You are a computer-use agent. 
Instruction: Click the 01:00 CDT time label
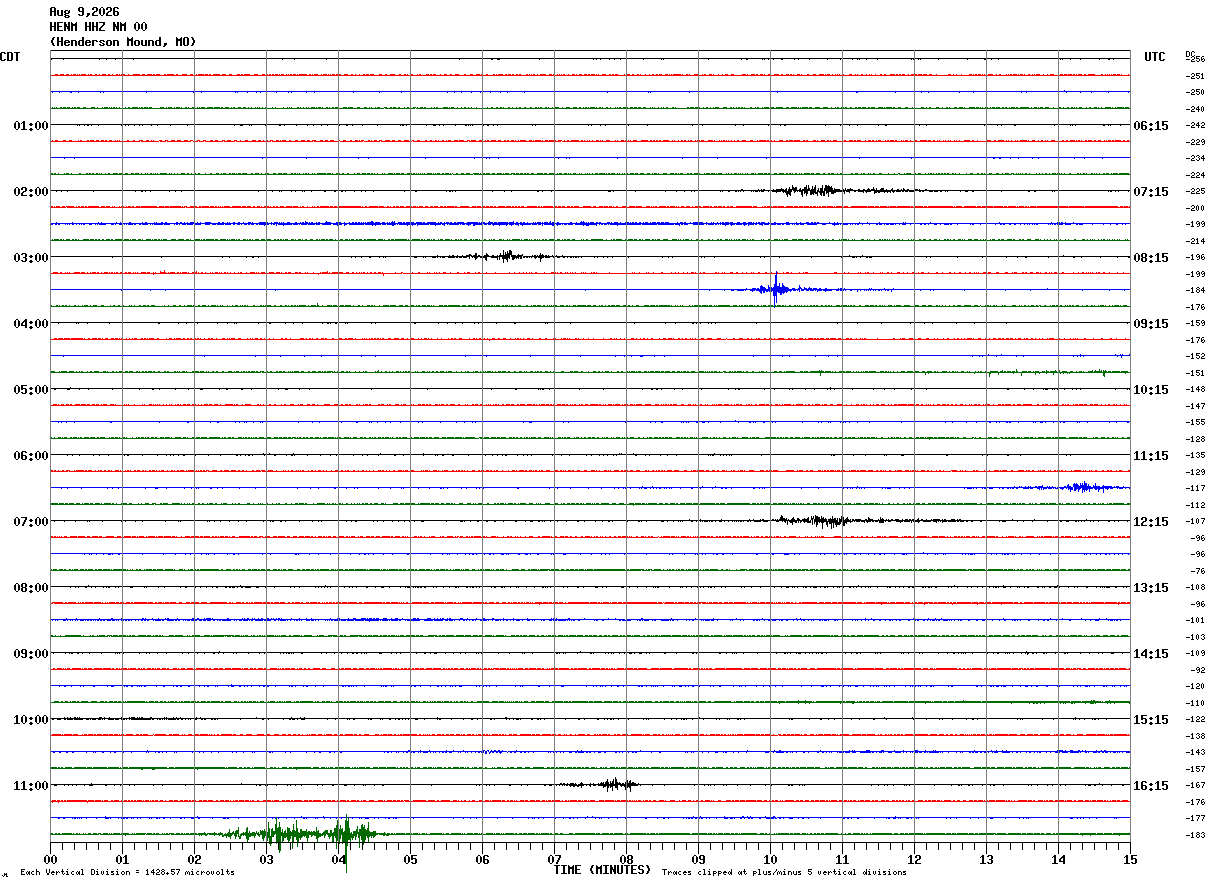30,126
